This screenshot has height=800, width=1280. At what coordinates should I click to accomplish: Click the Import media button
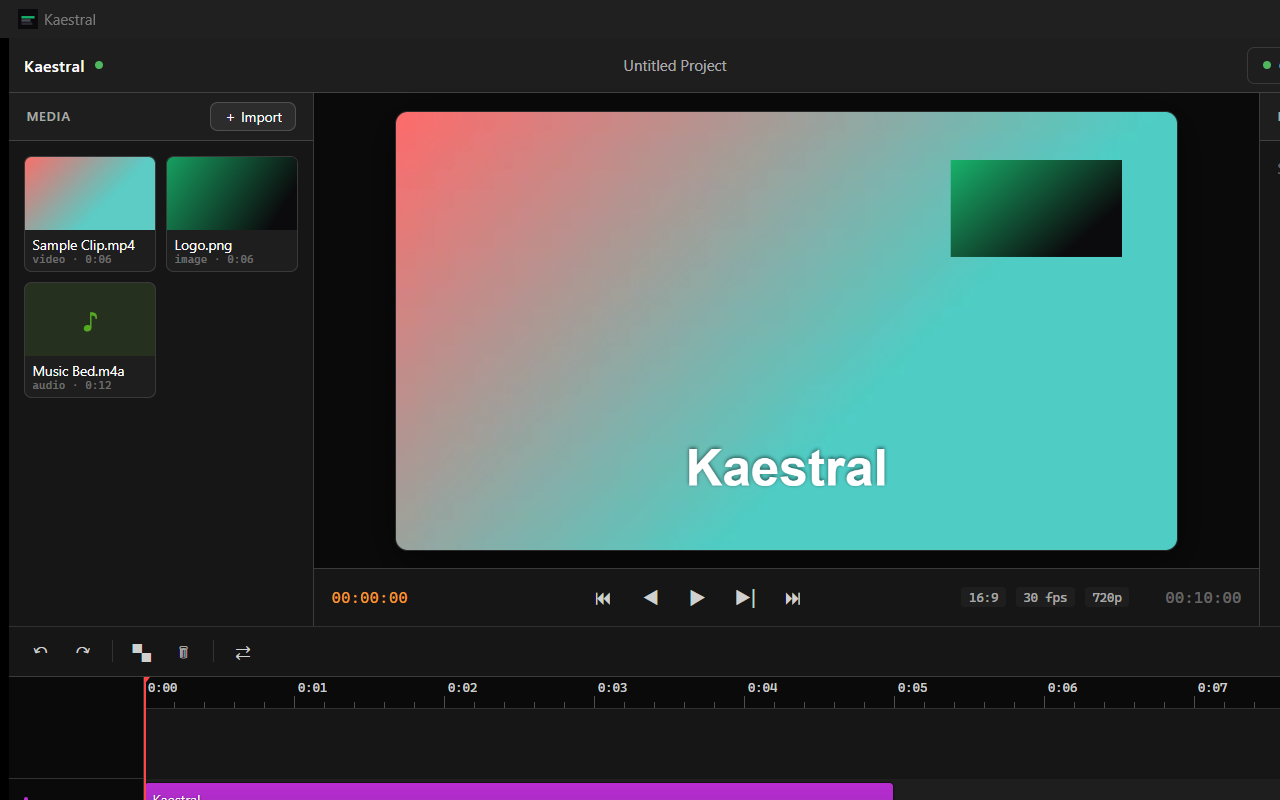tap(253, 117)
